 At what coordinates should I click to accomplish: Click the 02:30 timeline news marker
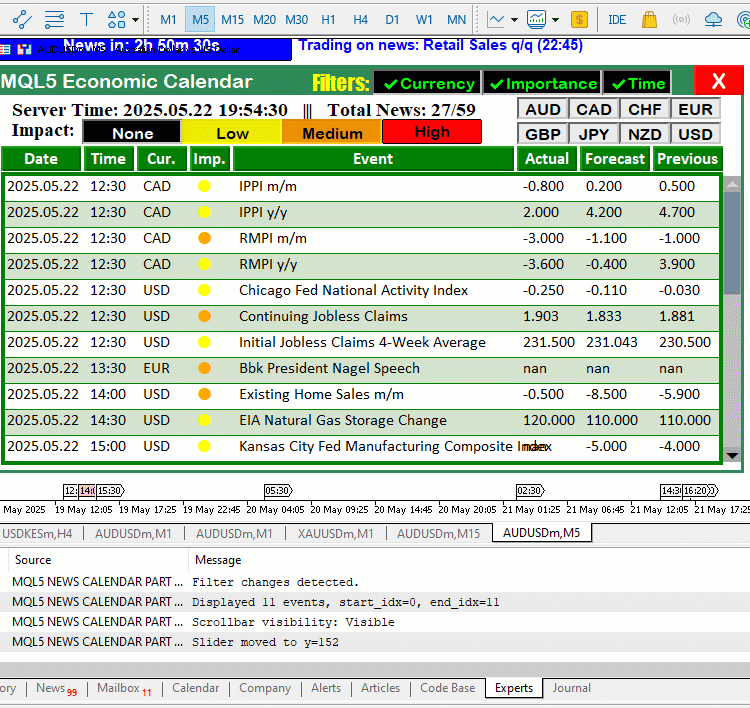(x=530, y=490)
